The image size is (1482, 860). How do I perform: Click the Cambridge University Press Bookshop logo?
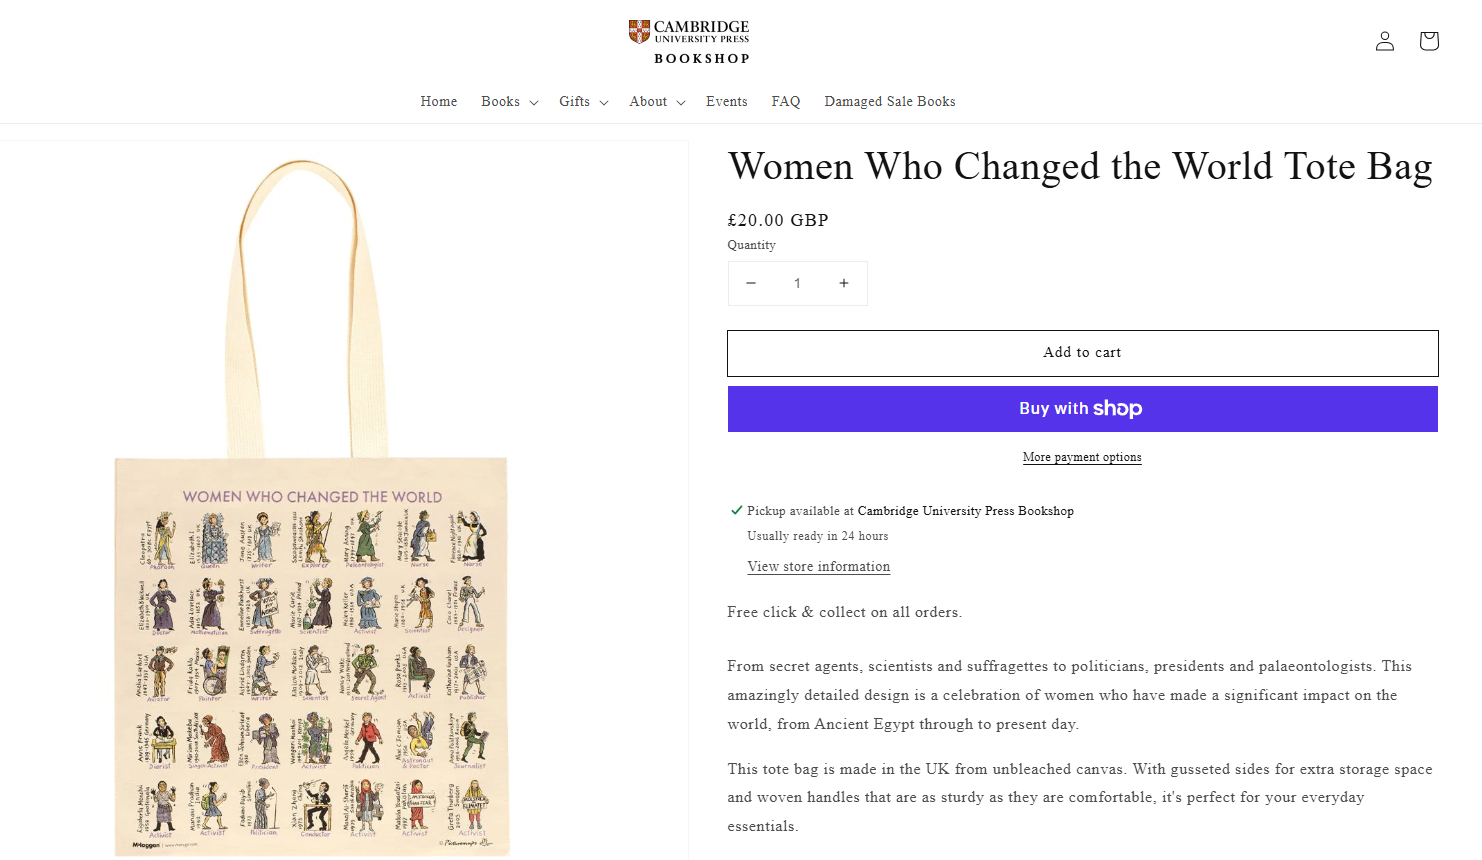coord(690,42)
